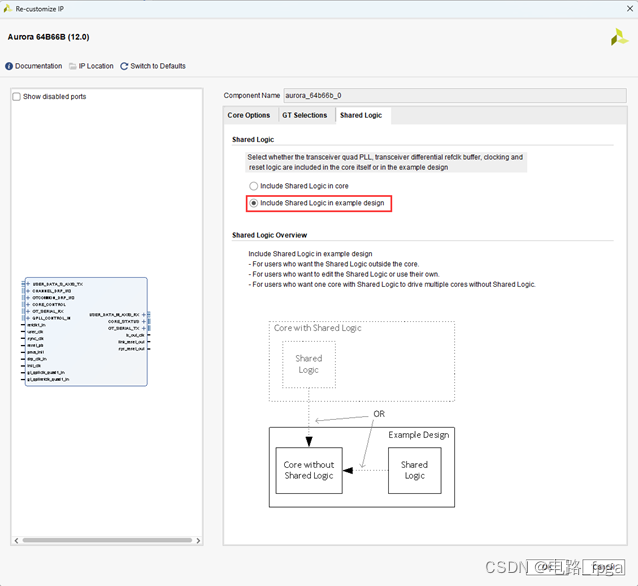Click dotted Shared Logic box in core diagram
This screenshot has height=586, width=638.
309,364
